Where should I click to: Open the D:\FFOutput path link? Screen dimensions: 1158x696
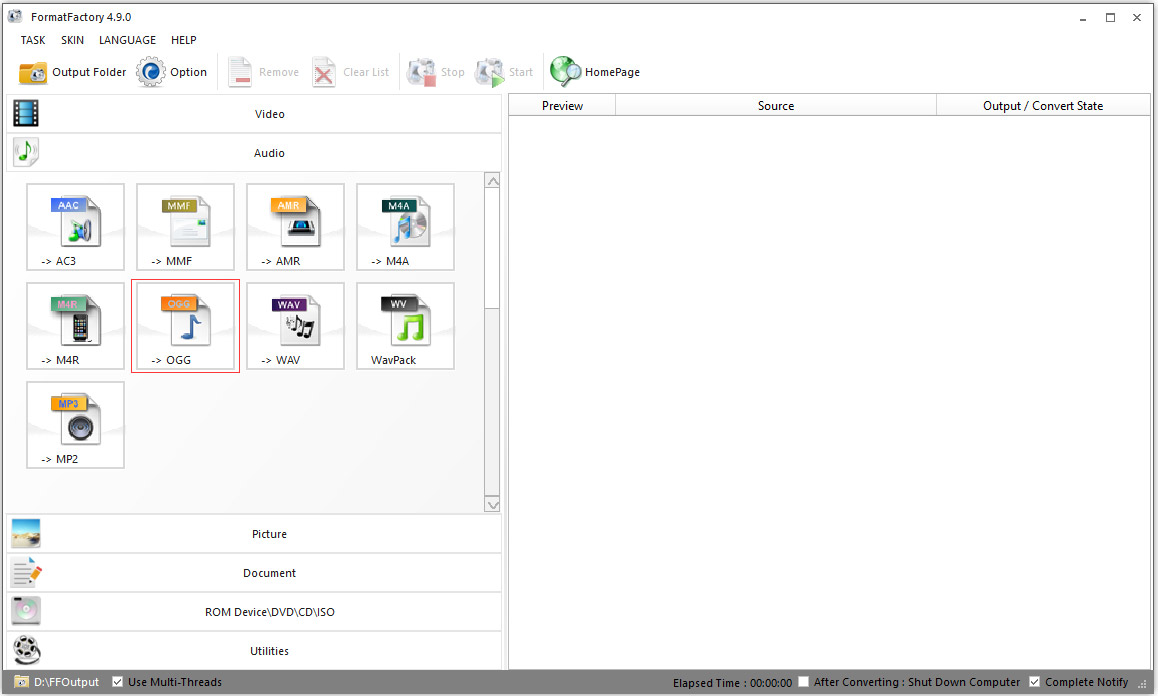pyautogui.click(x=66, y=681)
